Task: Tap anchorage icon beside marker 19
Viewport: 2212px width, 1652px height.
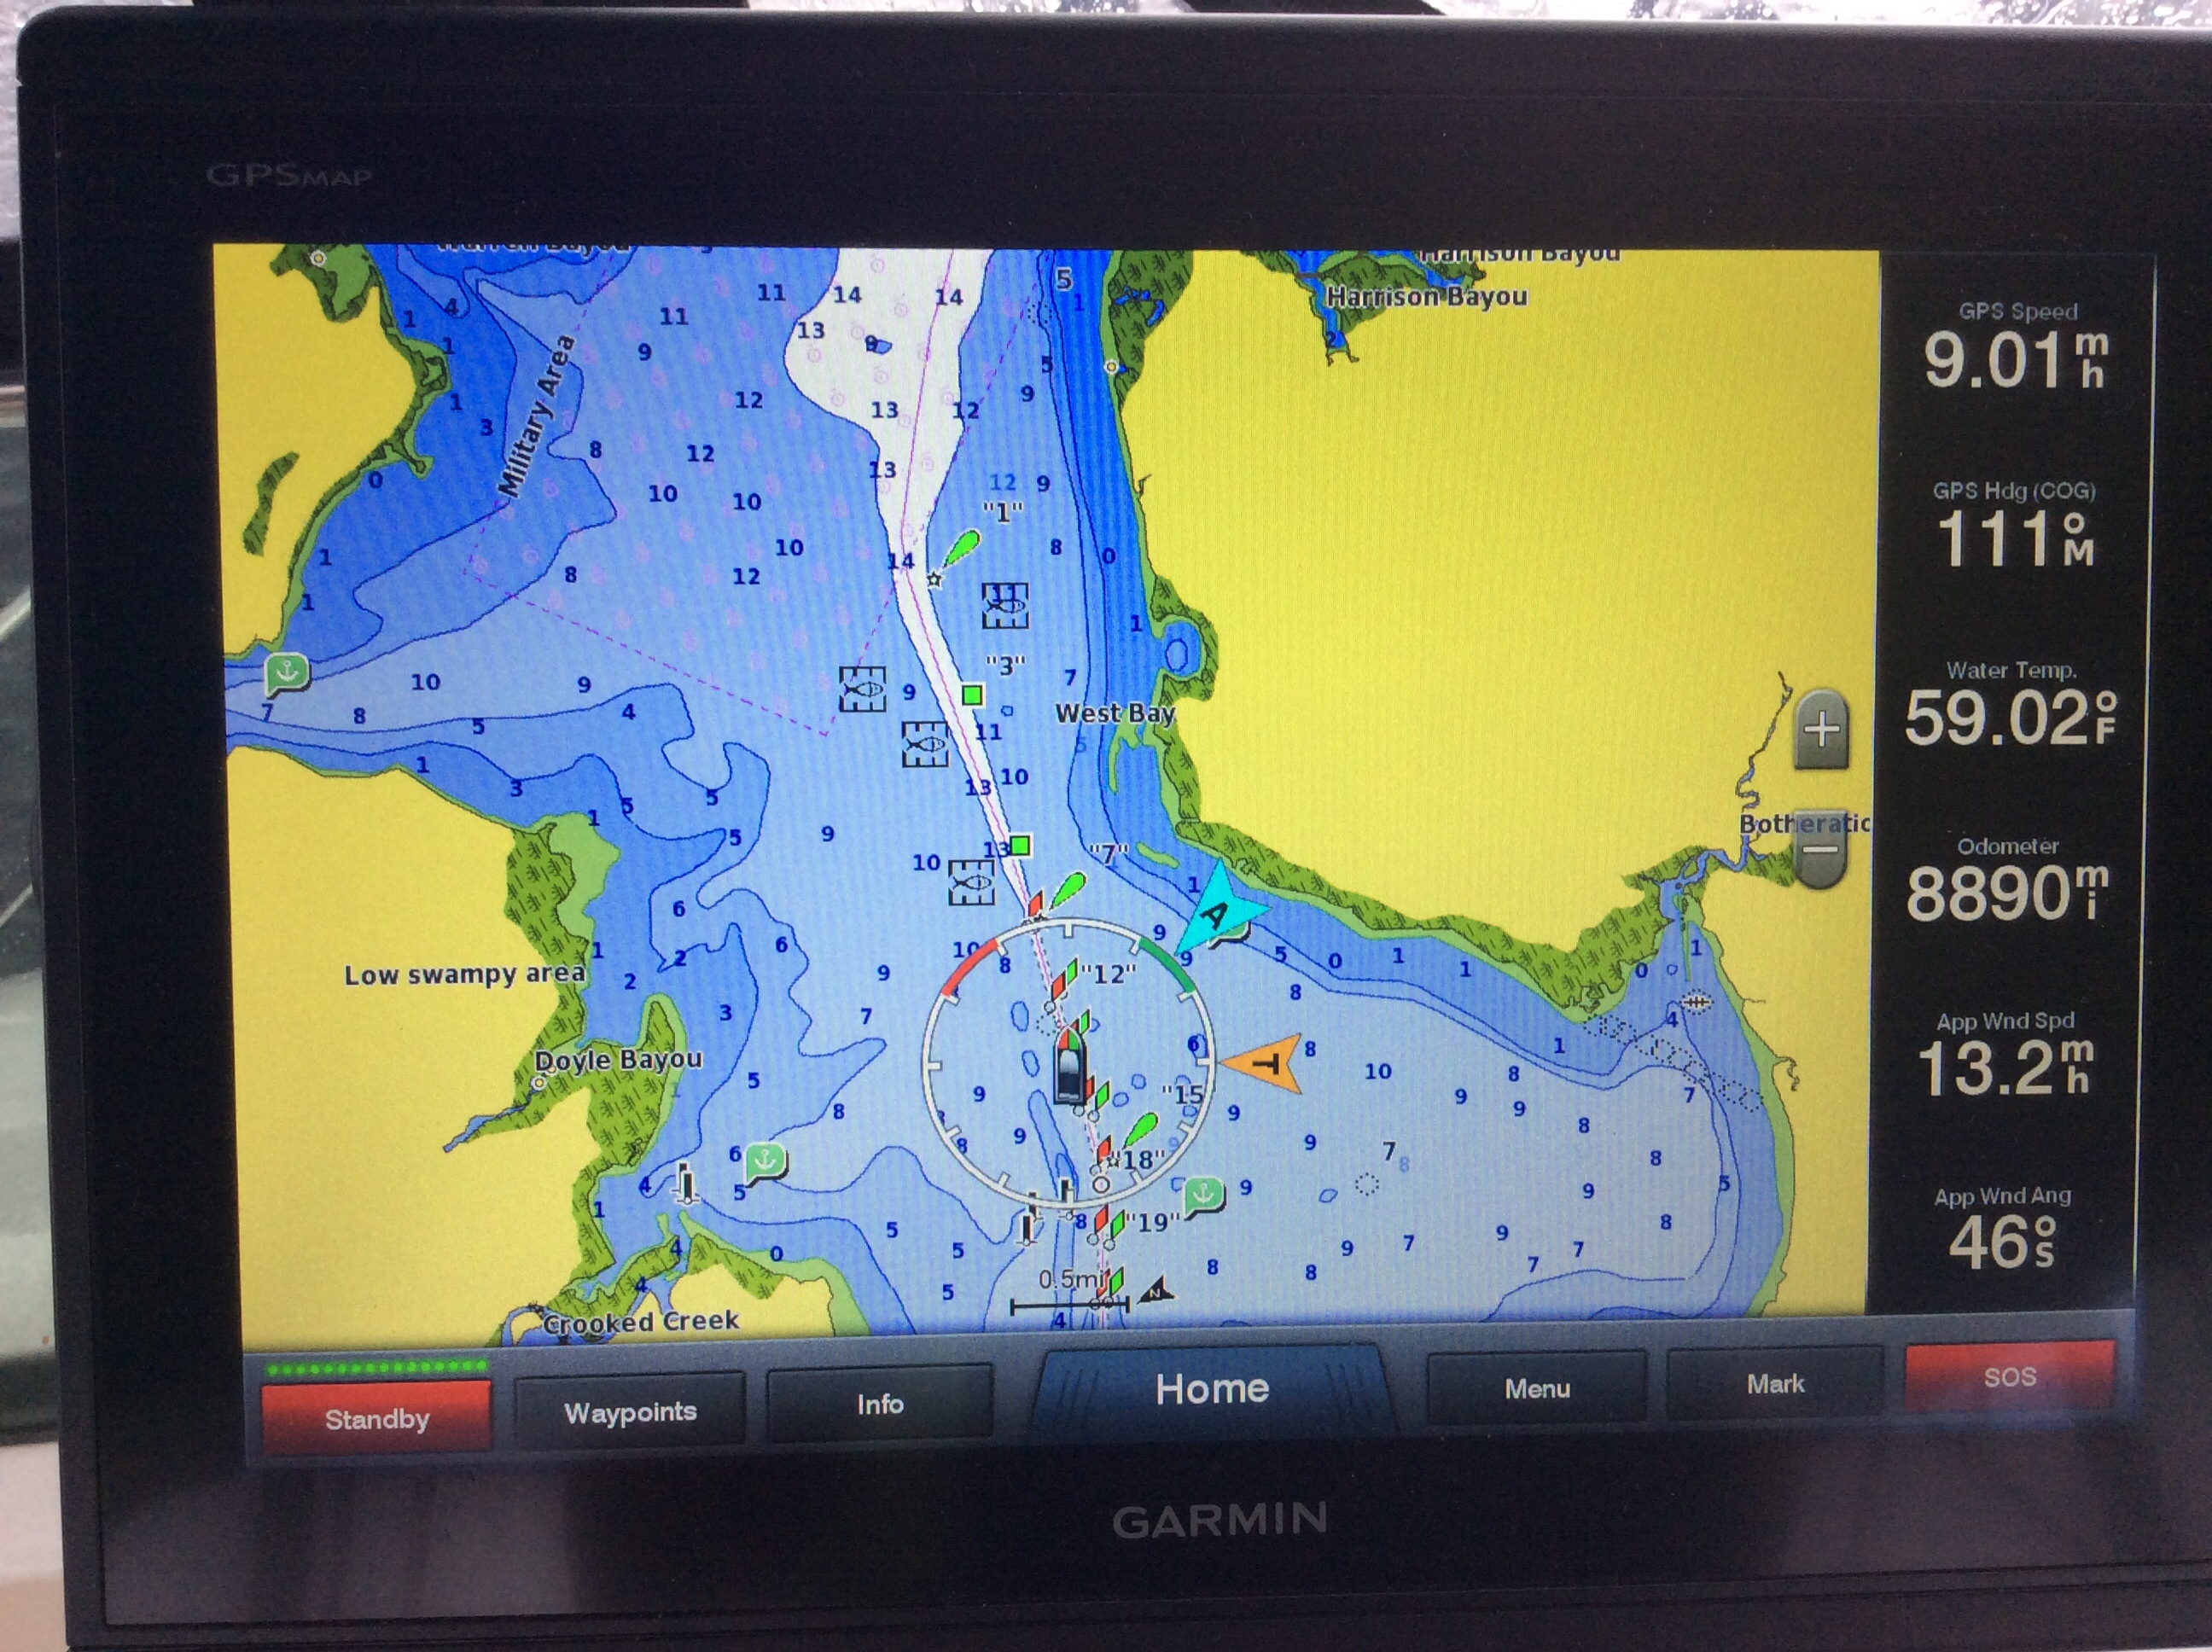Action: click(1203, 1194)
